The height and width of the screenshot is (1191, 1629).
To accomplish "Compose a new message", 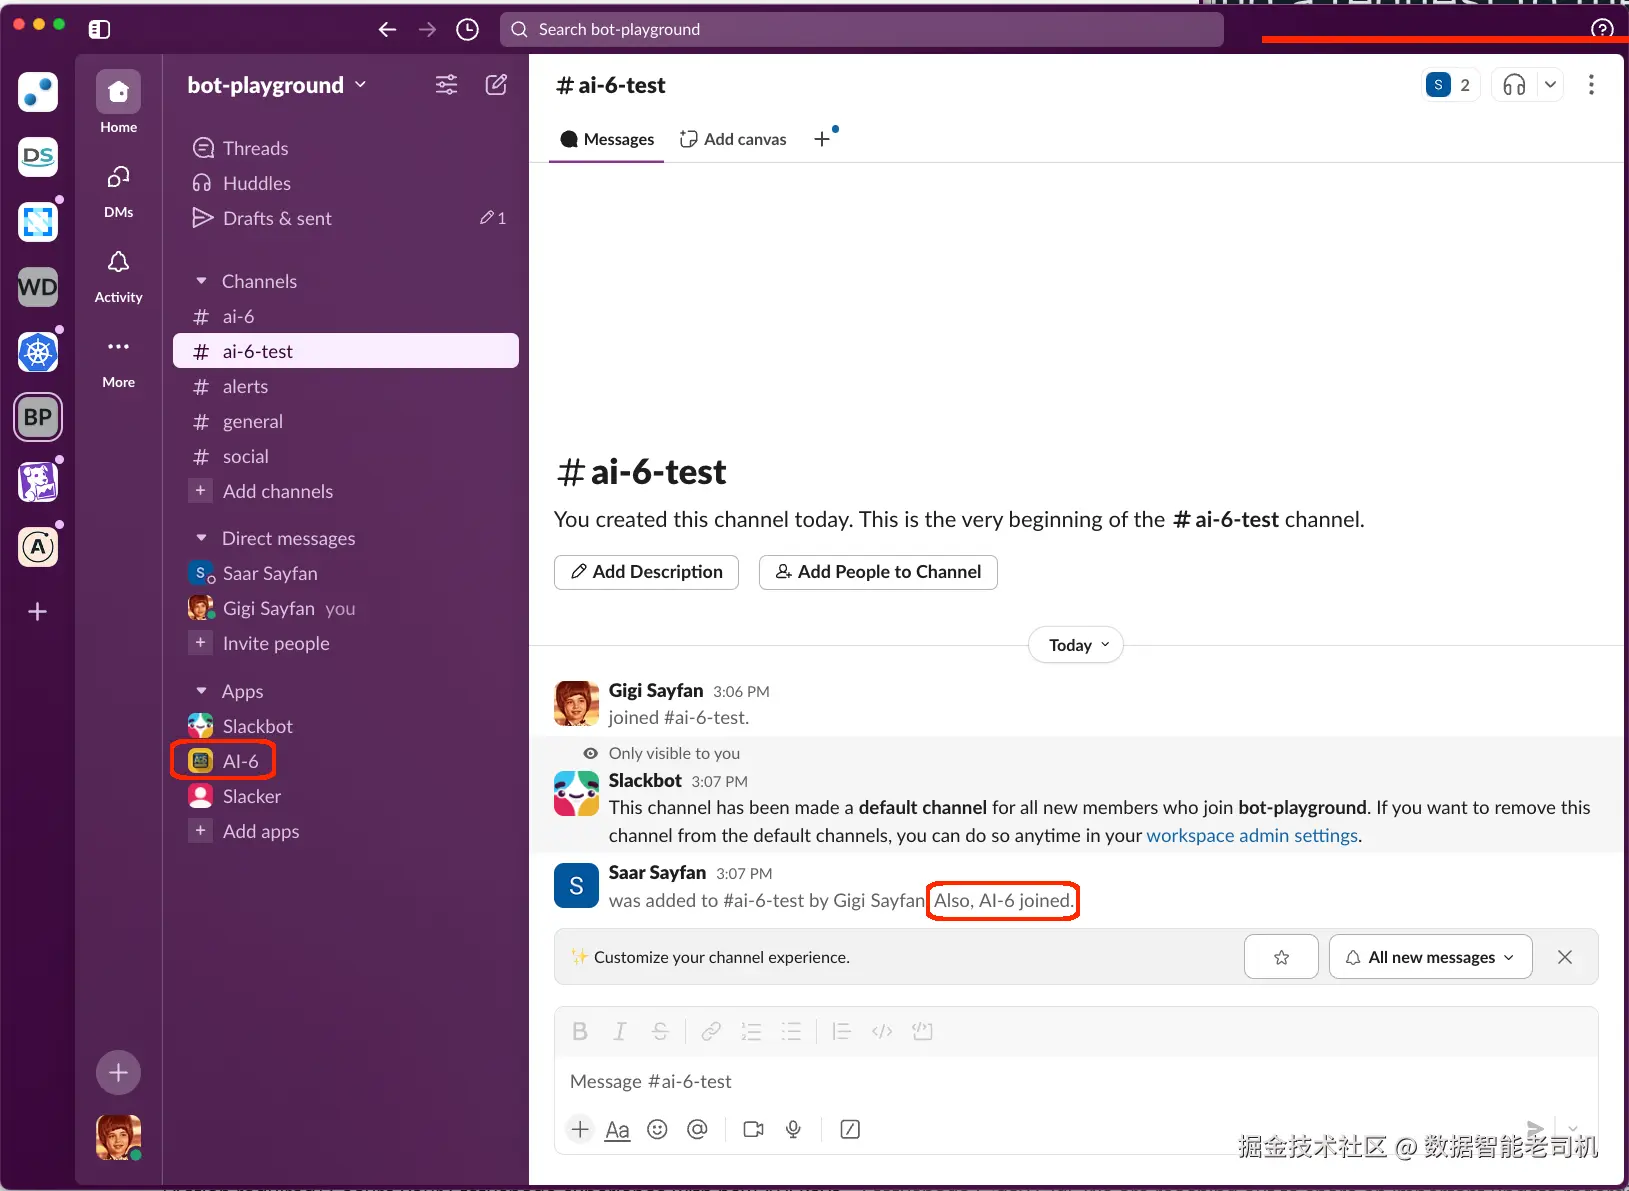I will pyautogui.click(x=496, y=85).
